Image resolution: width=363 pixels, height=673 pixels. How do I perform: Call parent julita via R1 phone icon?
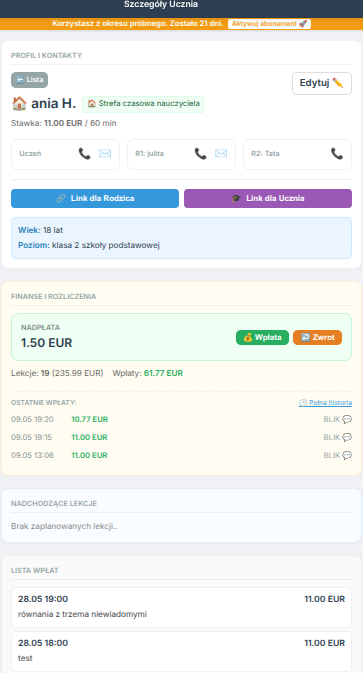(200, 154)
